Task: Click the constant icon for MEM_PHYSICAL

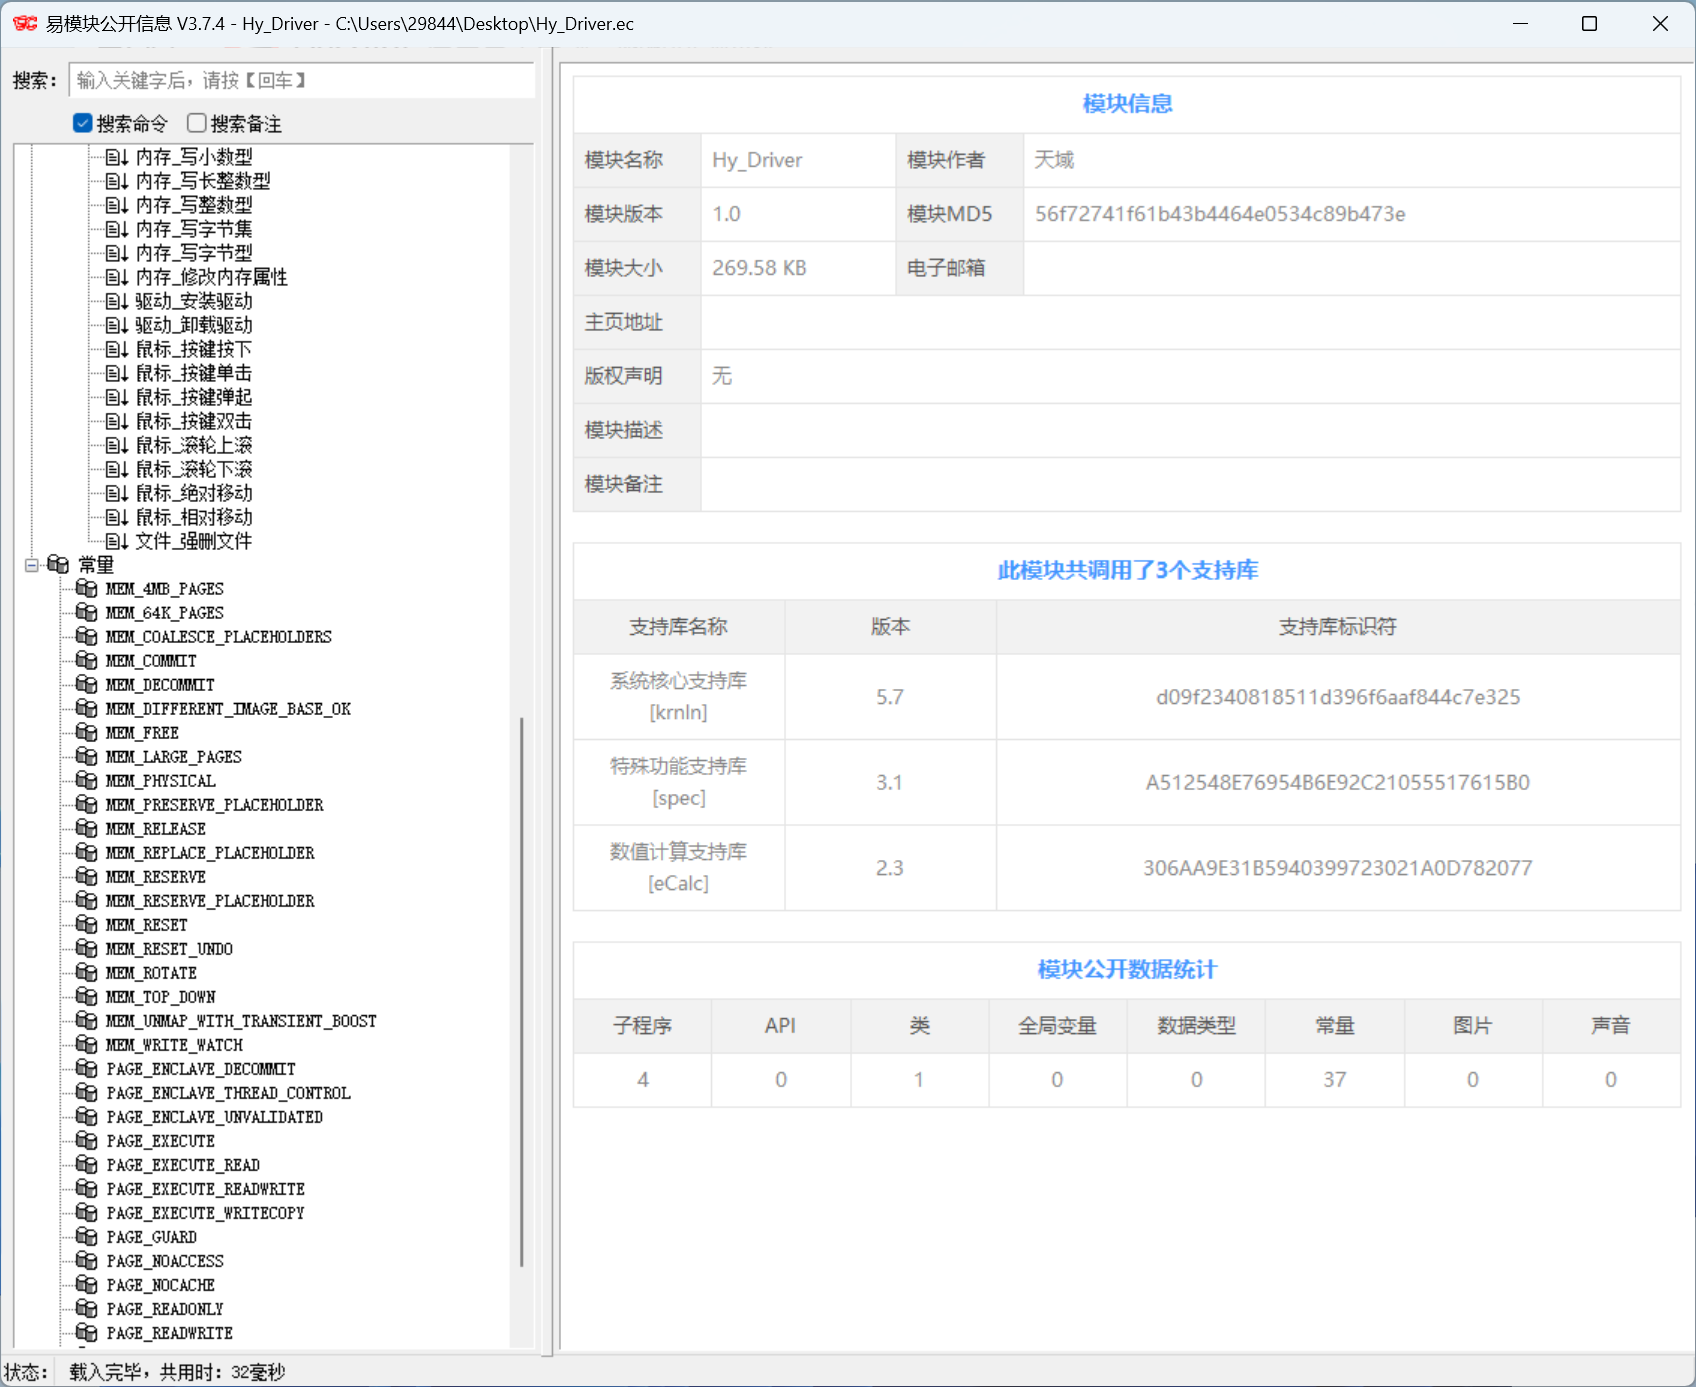Action: click(x=87, y=781)
